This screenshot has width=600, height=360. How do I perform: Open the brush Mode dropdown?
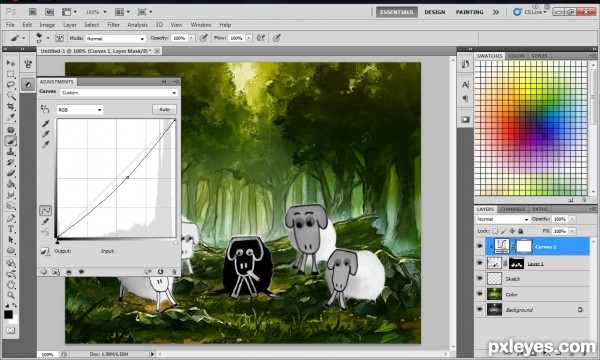pyautogui.click(x=116, y=38)
